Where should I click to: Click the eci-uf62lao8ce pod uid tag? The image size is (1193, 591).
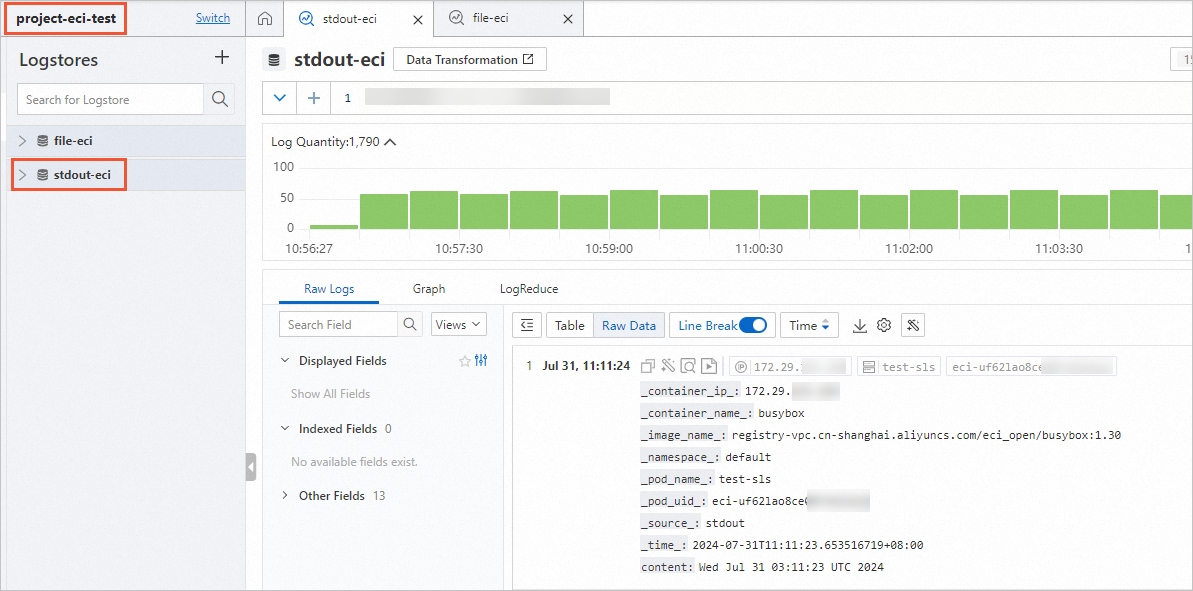pyautogui.click(x=1031, y=367)
